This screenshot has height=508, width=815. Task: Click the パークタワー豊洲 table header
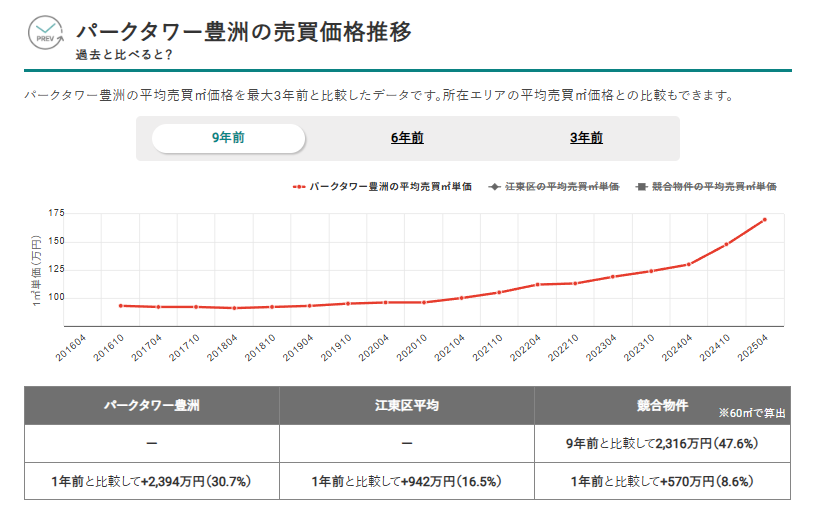click(x=152, y=405)
